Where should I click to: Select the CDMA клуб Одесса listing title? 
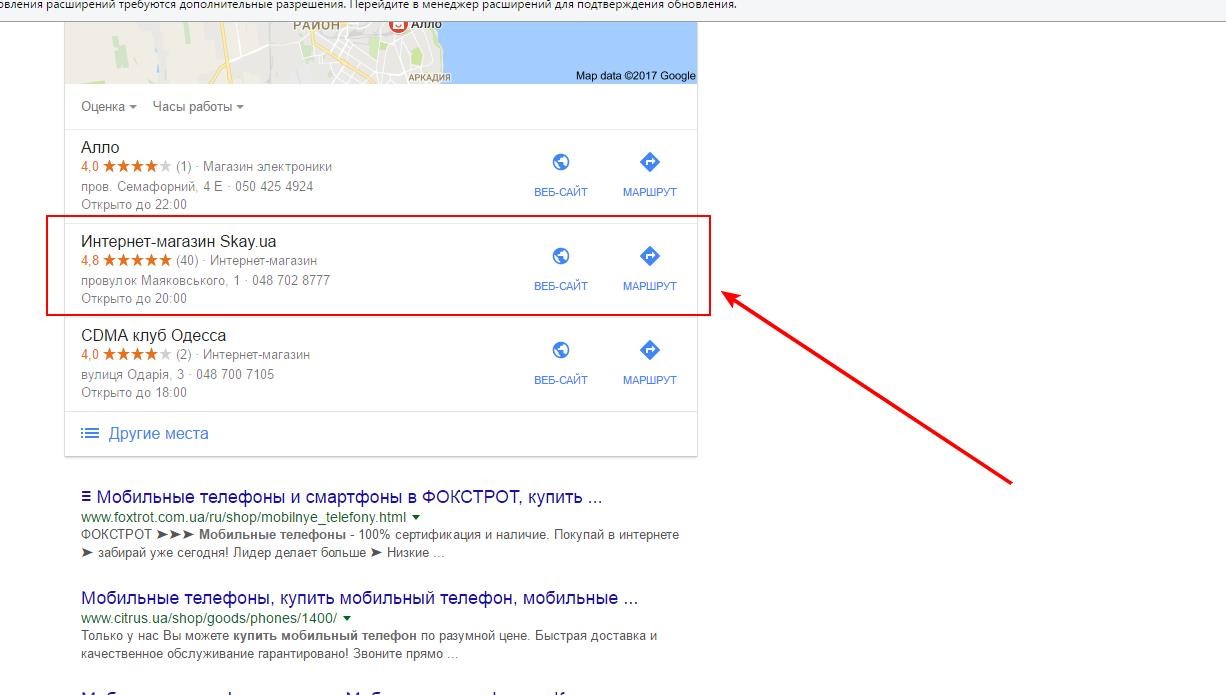153,335
